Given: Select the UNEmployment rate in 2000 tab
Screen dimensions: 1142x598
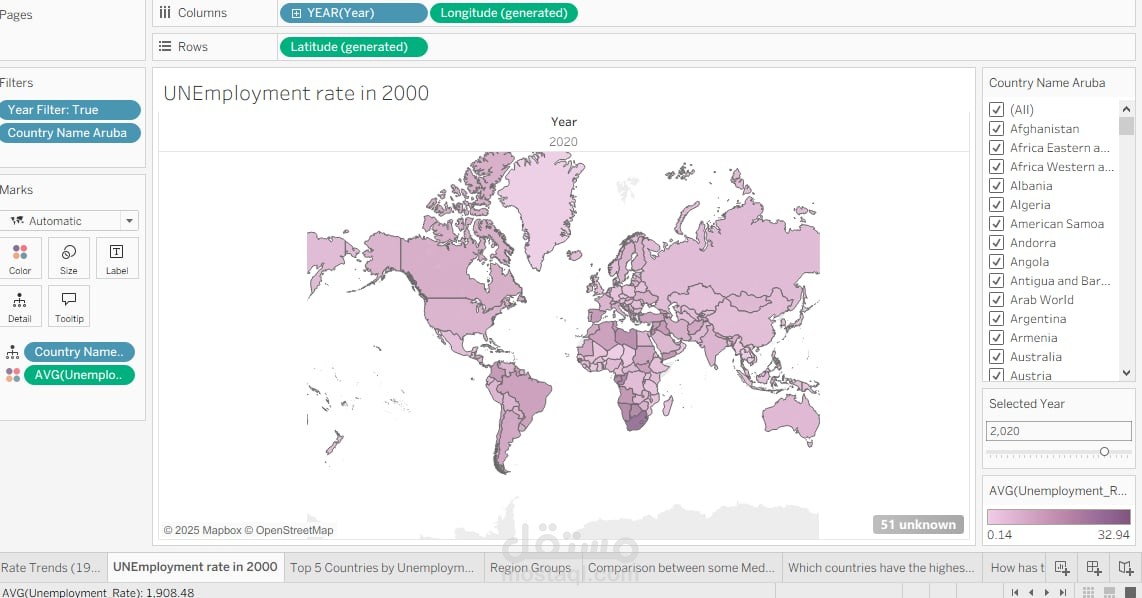Looking at the screenshot, I should [x=195, y=567].
